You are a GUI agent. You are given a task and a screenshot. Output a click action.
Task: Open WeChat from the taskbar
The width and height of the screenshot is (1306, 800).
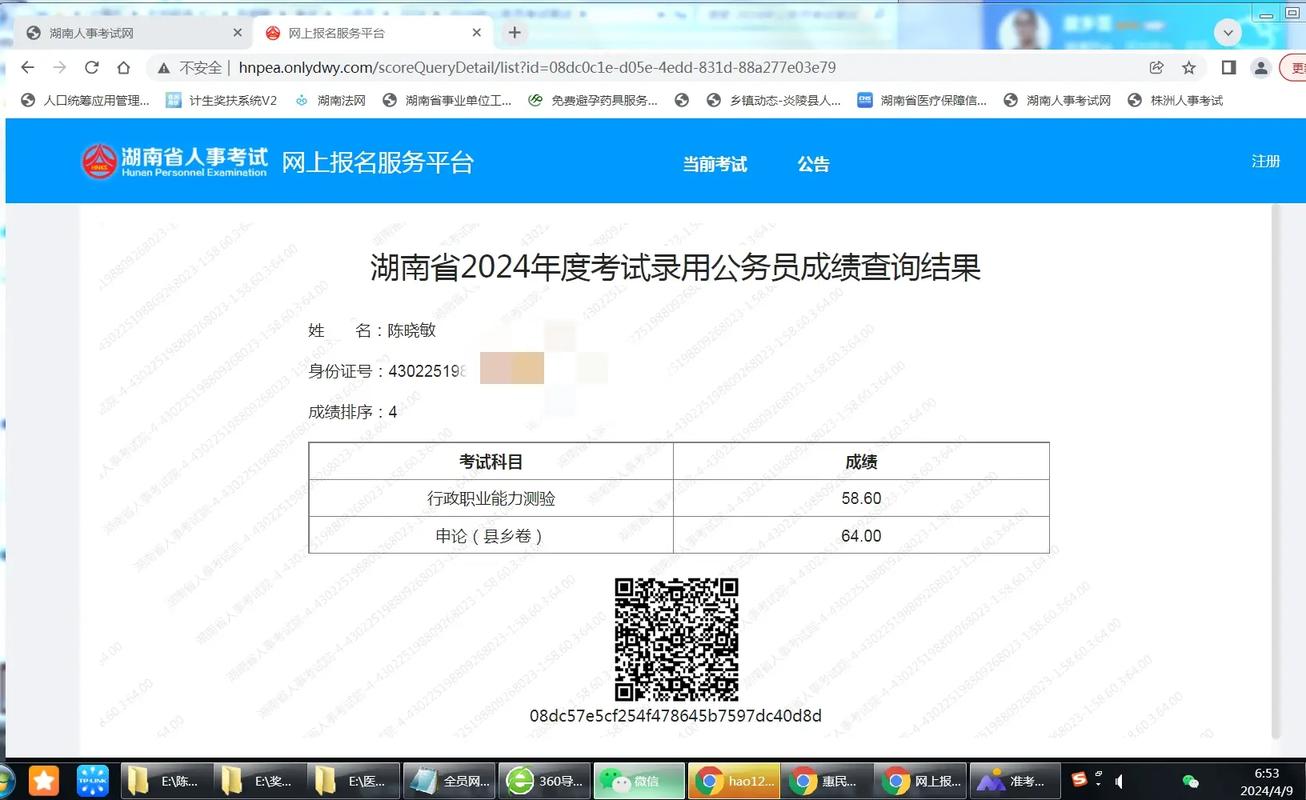(638, 780)
